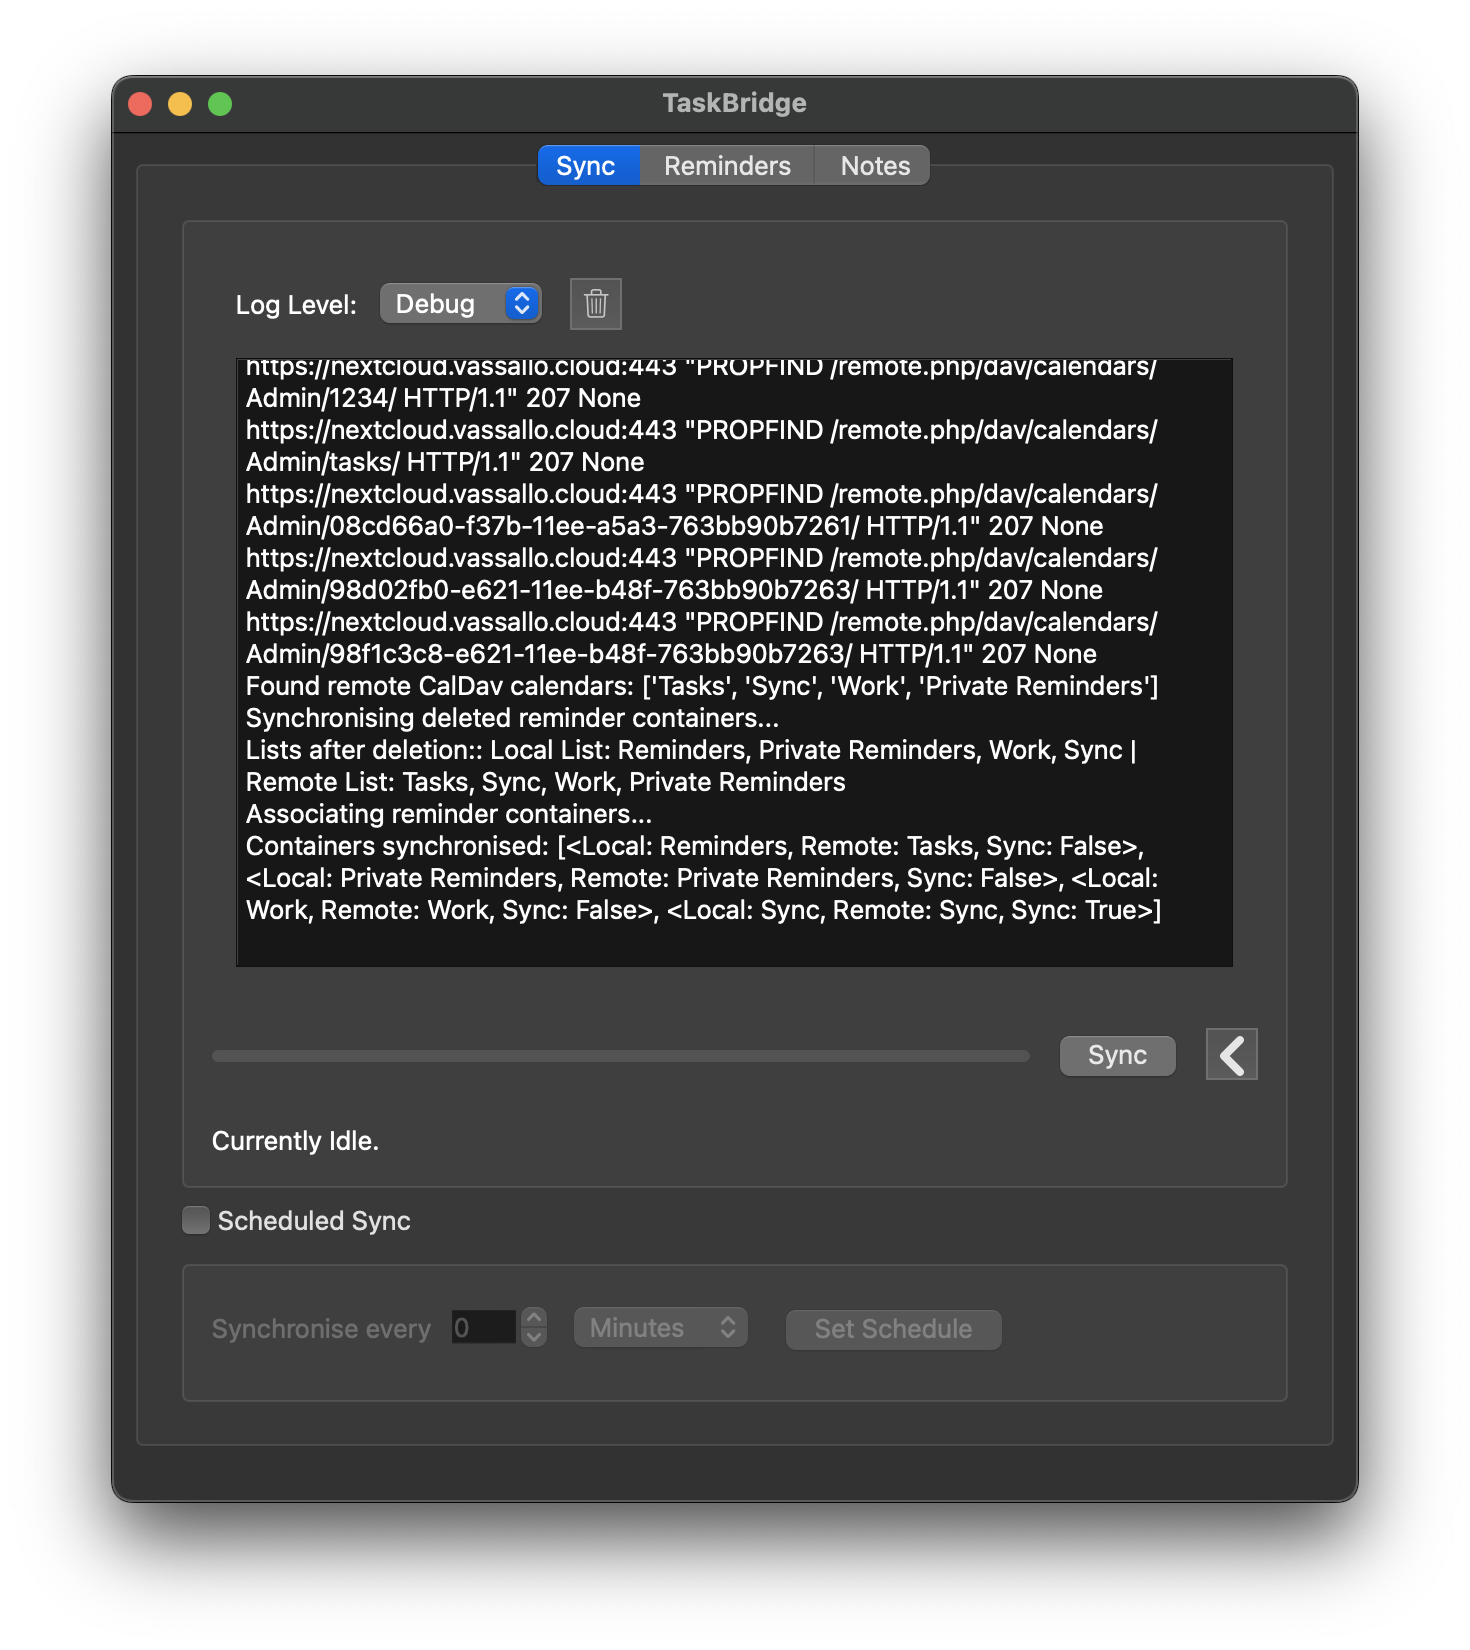Switch to the Notes tab
This screenshot has height=1650, width=1470.
[875, 166]
